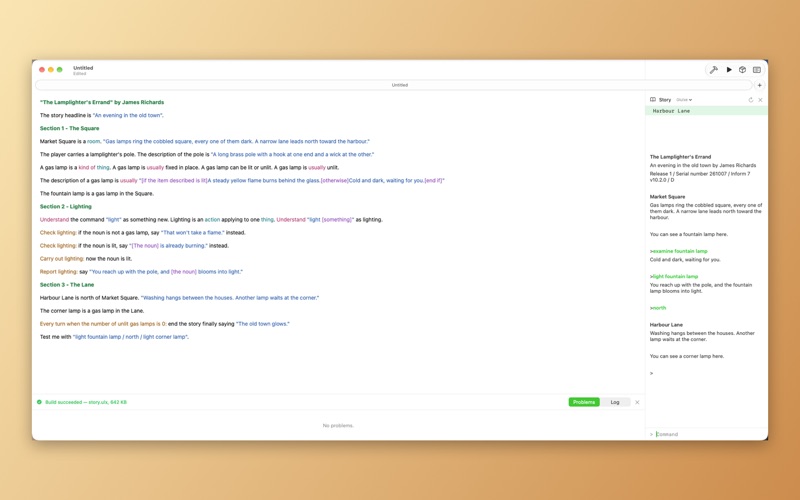
Task: Click the 'Understand the command light' line
Action: click(x=211, y=219)
